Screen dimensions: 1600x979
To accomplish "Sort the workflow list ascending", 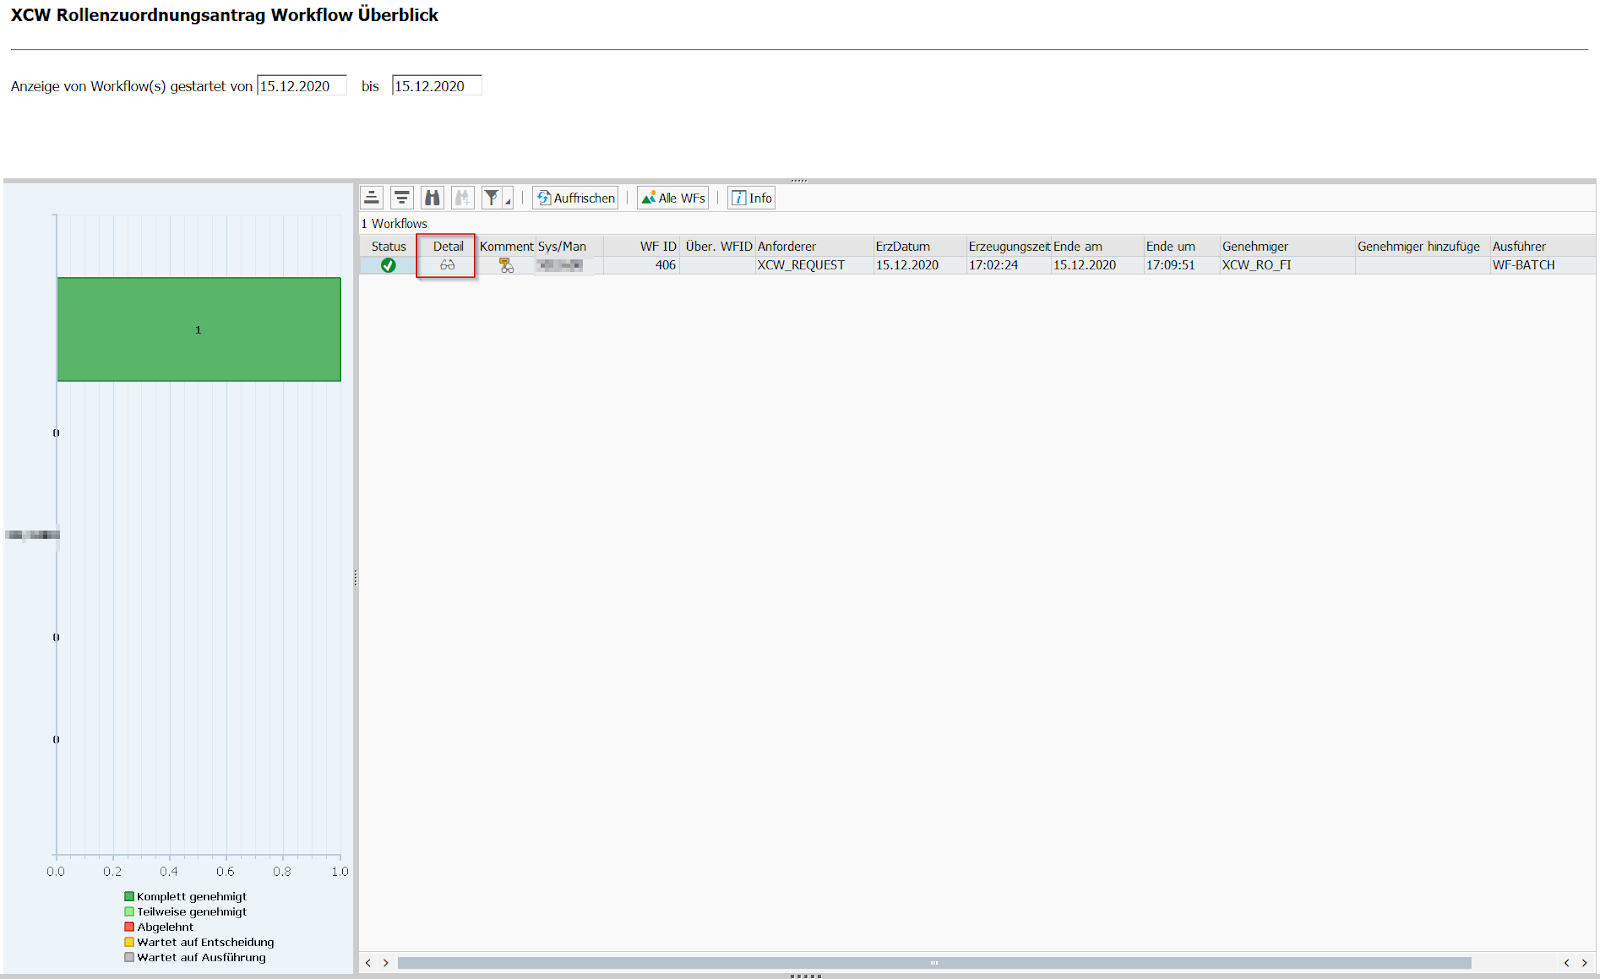I will click(372, 198).
